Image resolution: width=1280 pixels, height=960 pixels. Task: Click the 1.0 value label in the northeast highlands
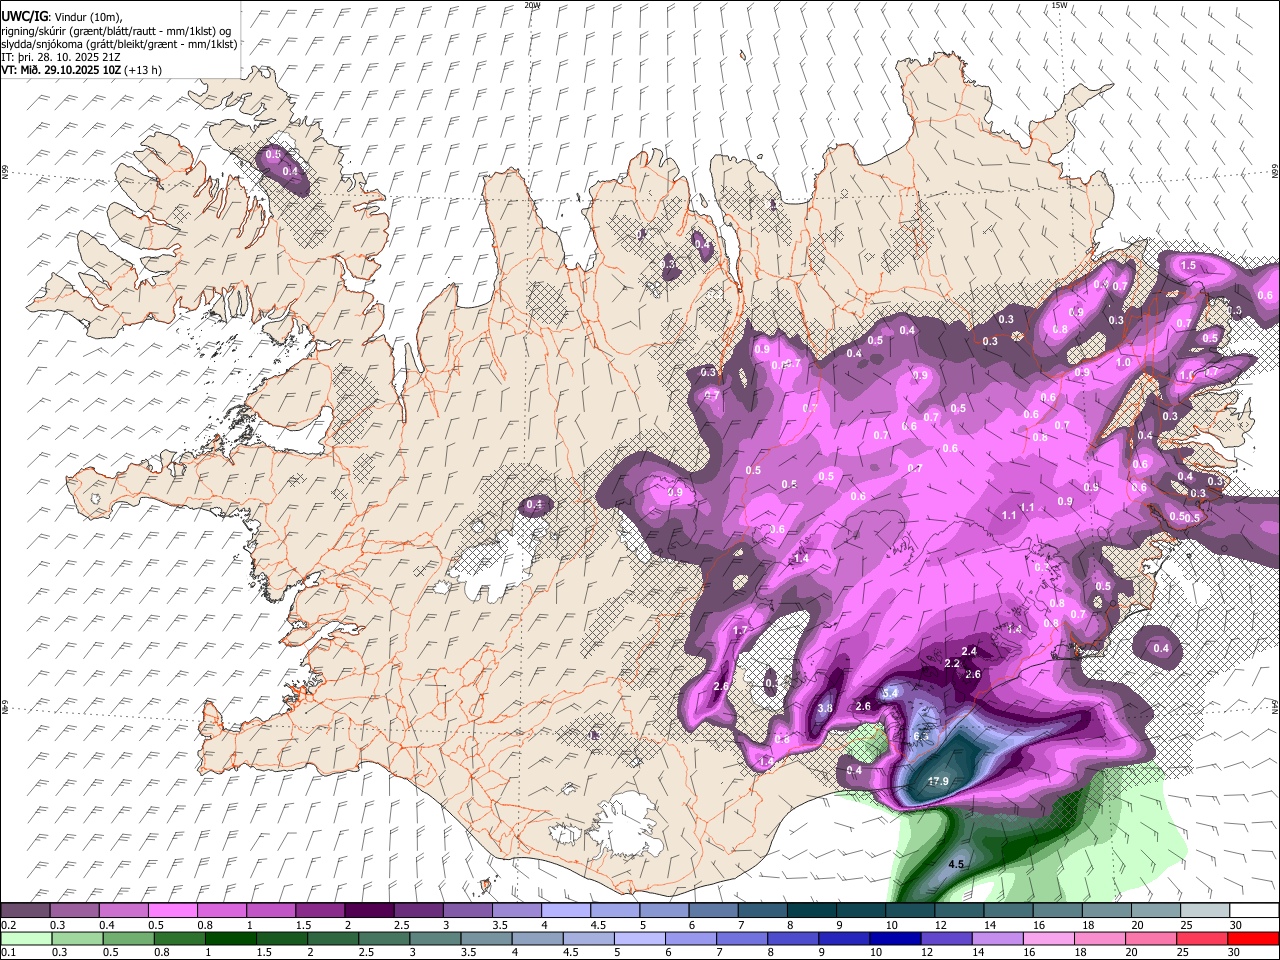[x=1123, y=363]
